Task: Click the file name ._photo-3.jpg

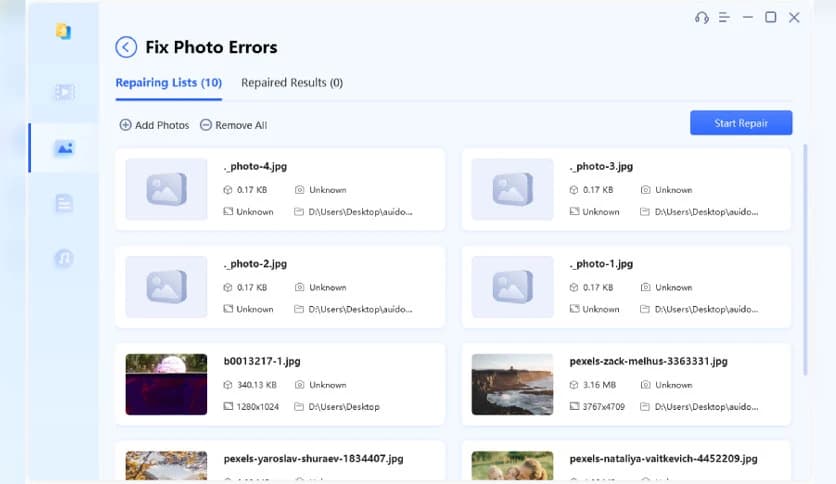Action: (x=601, y=166)
